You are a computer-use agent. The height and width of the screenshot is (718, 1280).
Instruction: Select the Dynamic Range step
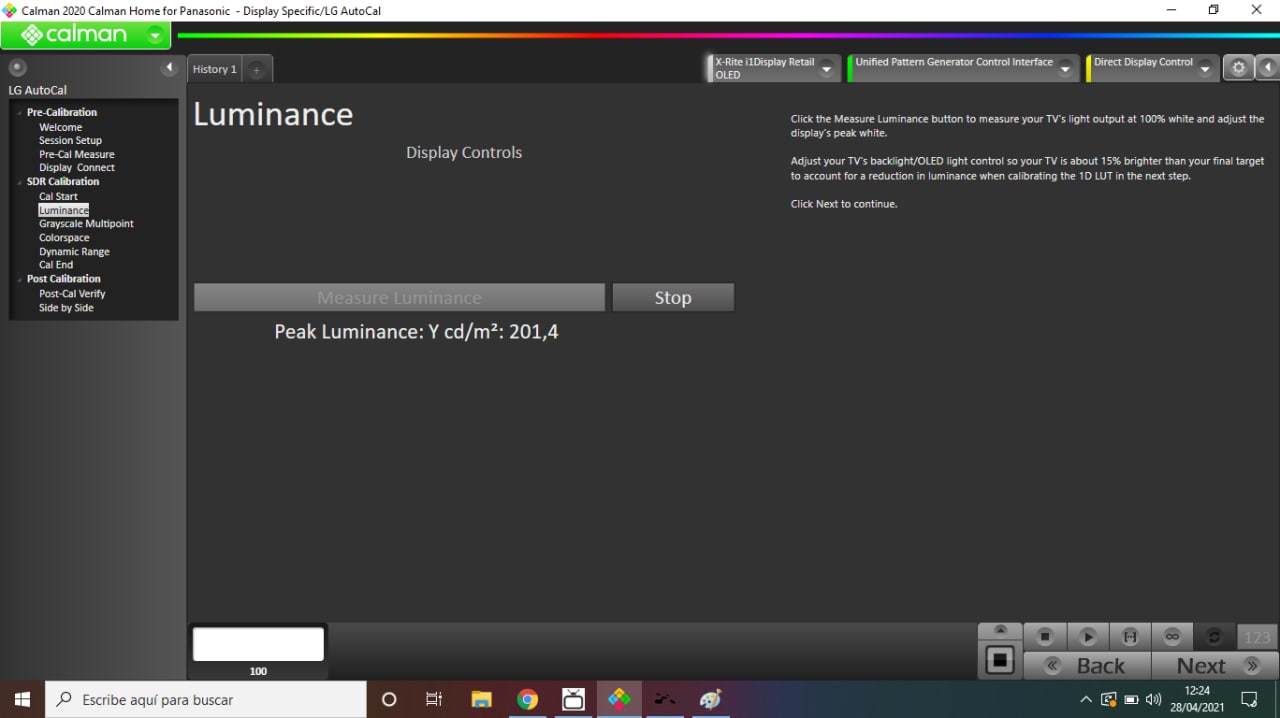[74, 252]
